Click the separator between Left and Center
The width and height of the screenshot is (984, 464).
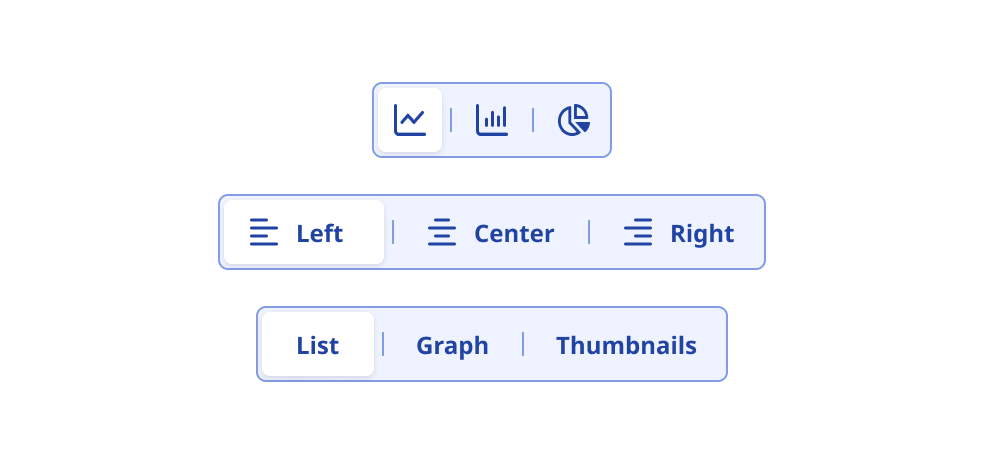coord(393,232)
